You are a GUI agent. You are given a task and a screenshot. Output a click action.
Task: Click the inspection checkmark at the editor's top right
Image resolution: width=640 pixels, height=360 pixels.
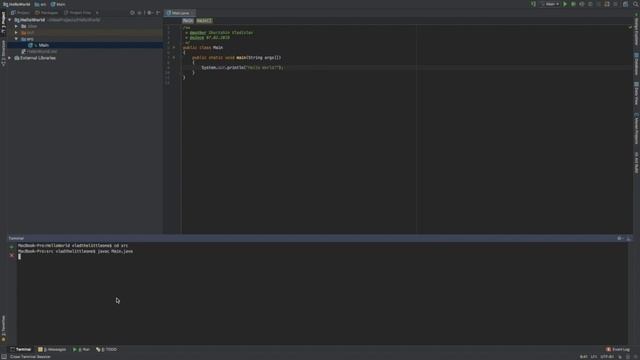tap(630, 27)
